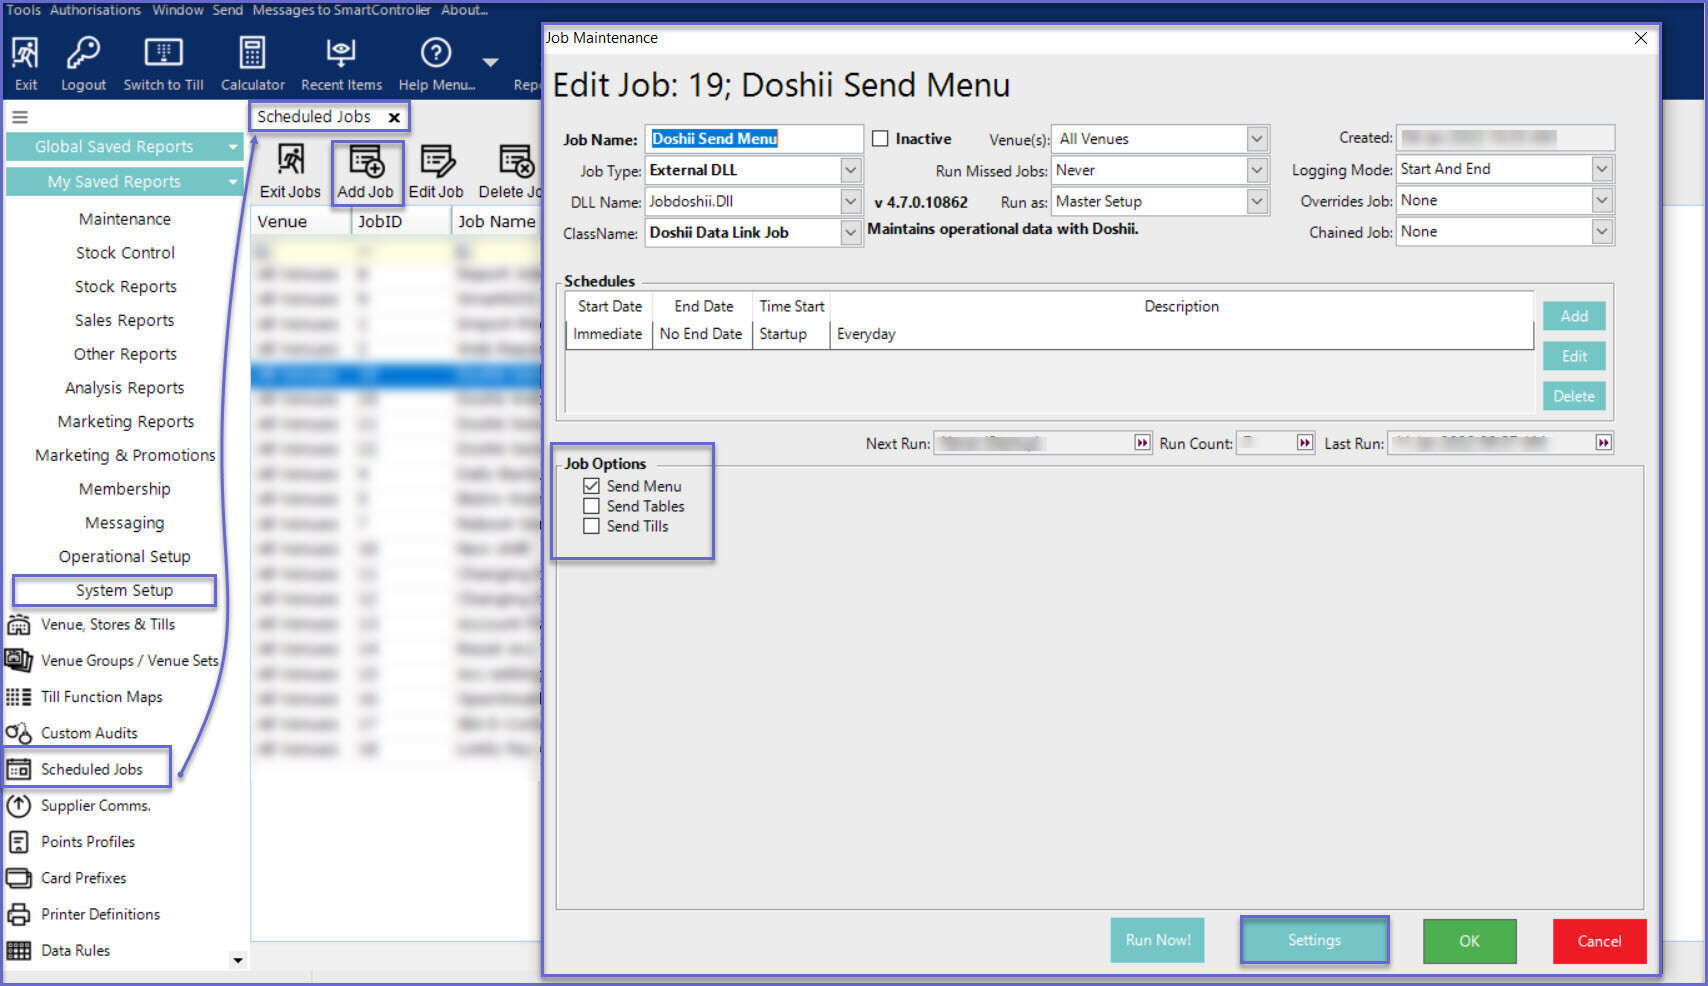Click Exit Jobs in Scheduled Jobs toolbar
1708x986 pixels.
[290, 172]
